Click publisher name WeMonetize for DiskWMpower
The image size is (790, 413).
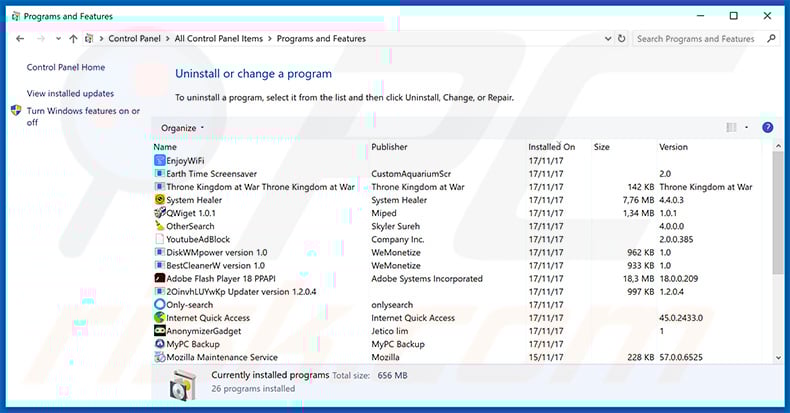[x=396, y=252]
